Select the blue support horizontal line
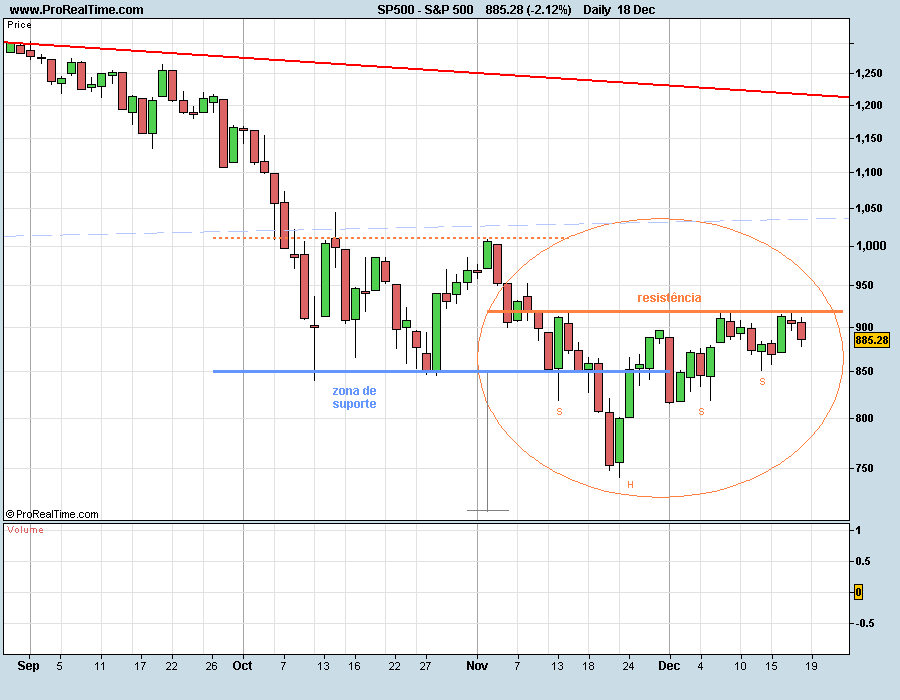The image size is (900, 700). pos(441,372)
